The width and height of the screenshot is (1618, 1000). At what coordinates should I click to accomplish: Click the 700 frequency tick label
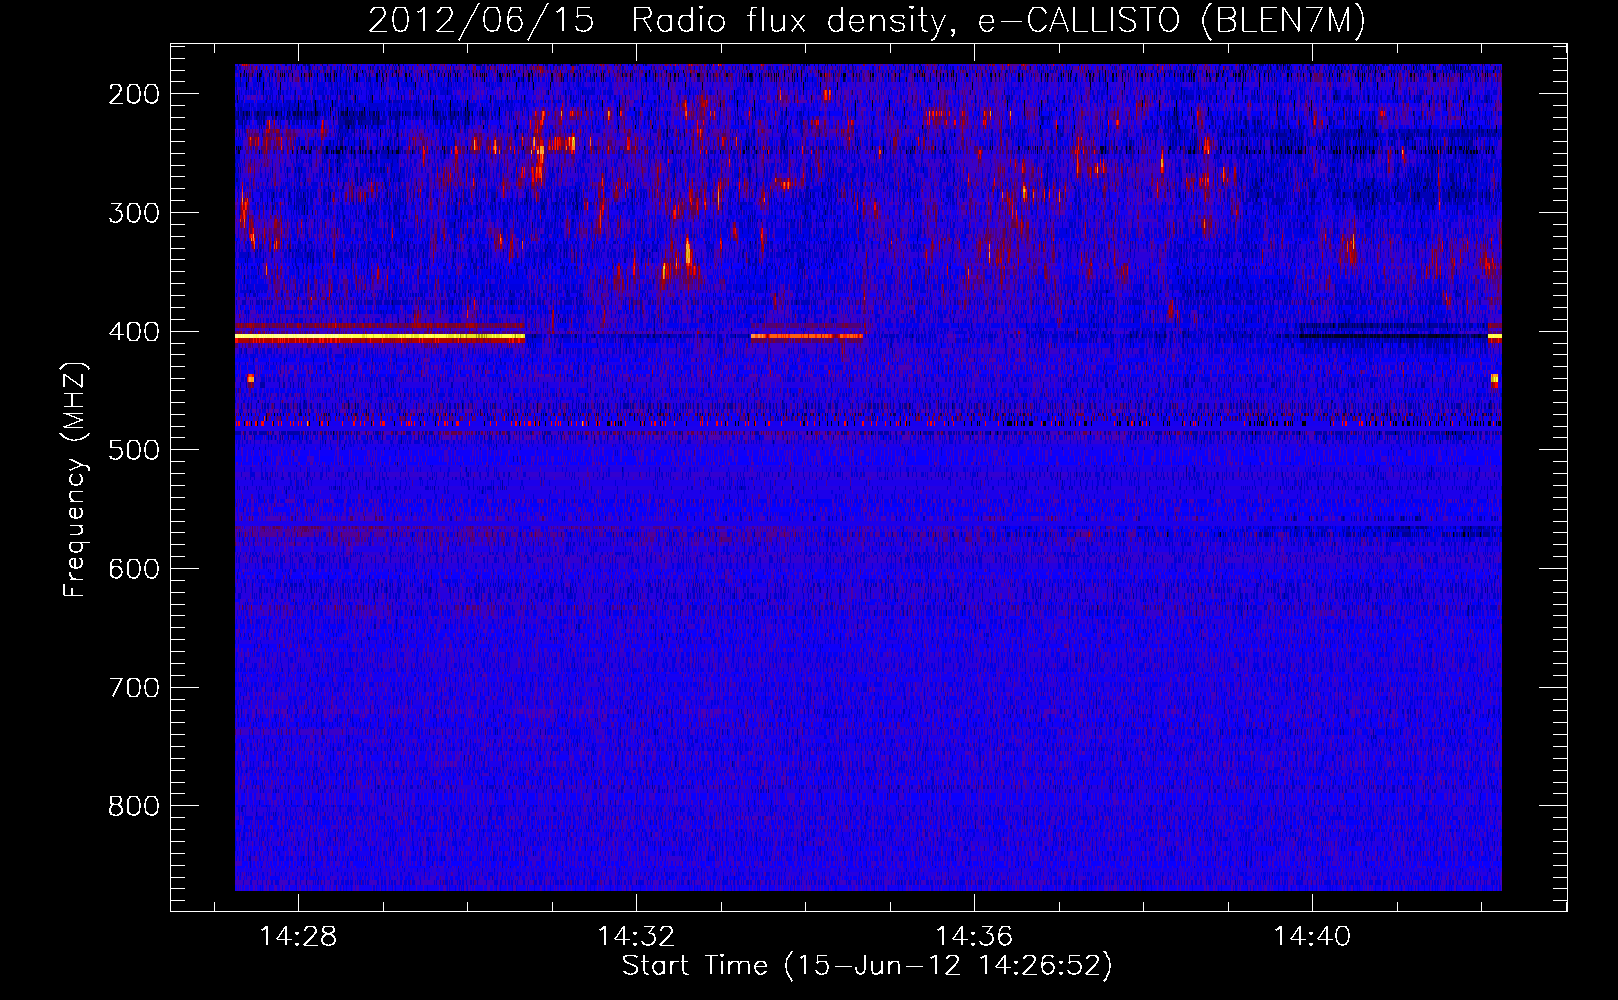(134, 688)
